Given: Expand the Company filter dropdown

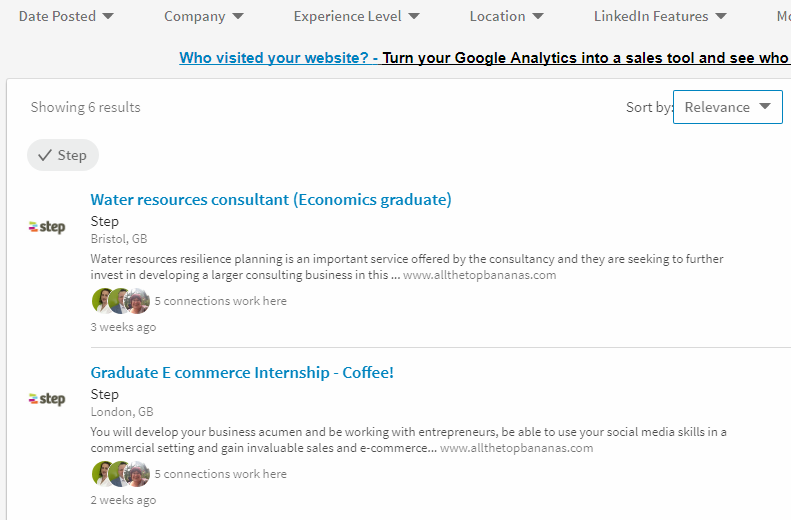Looking at the screenshot, I should (203, 16).
